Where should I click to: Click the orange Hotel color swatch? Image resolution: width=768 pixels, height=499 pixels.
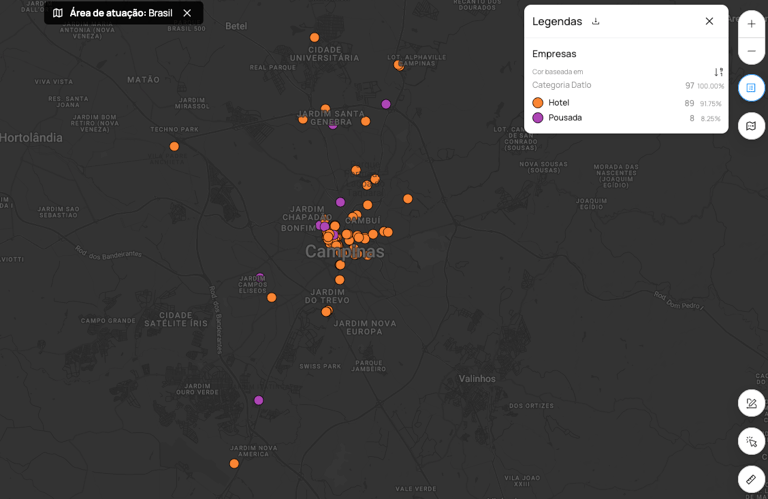point(538,103)
